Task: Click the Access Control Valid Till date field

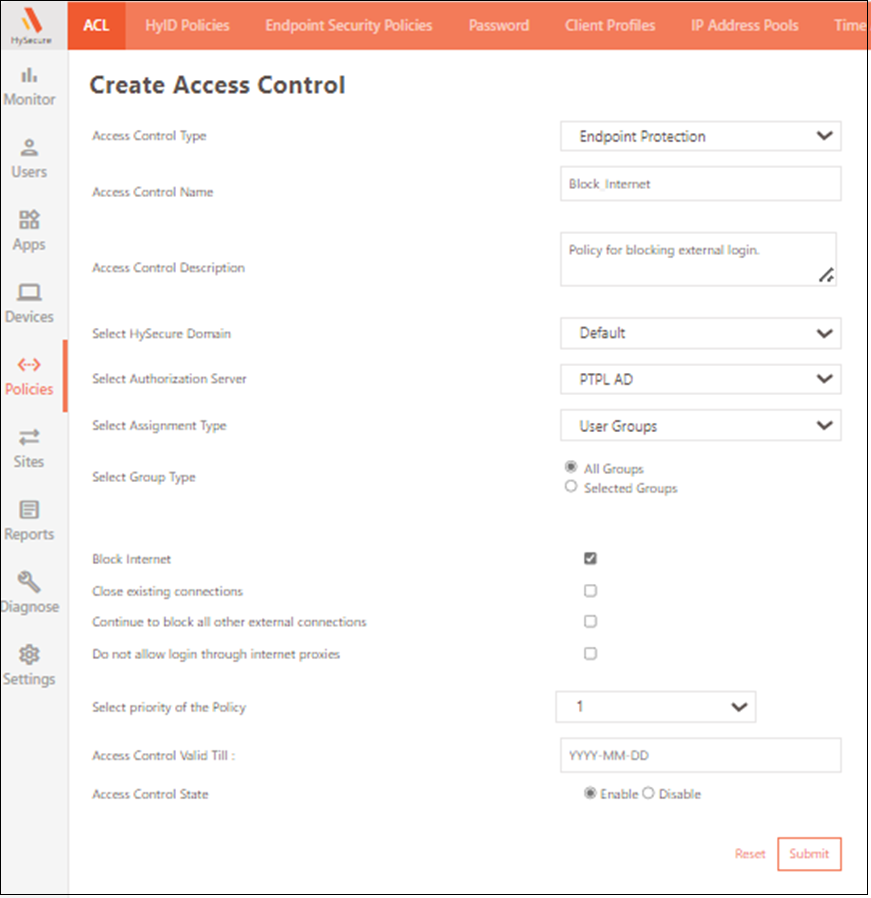Action: pos(700,756)
